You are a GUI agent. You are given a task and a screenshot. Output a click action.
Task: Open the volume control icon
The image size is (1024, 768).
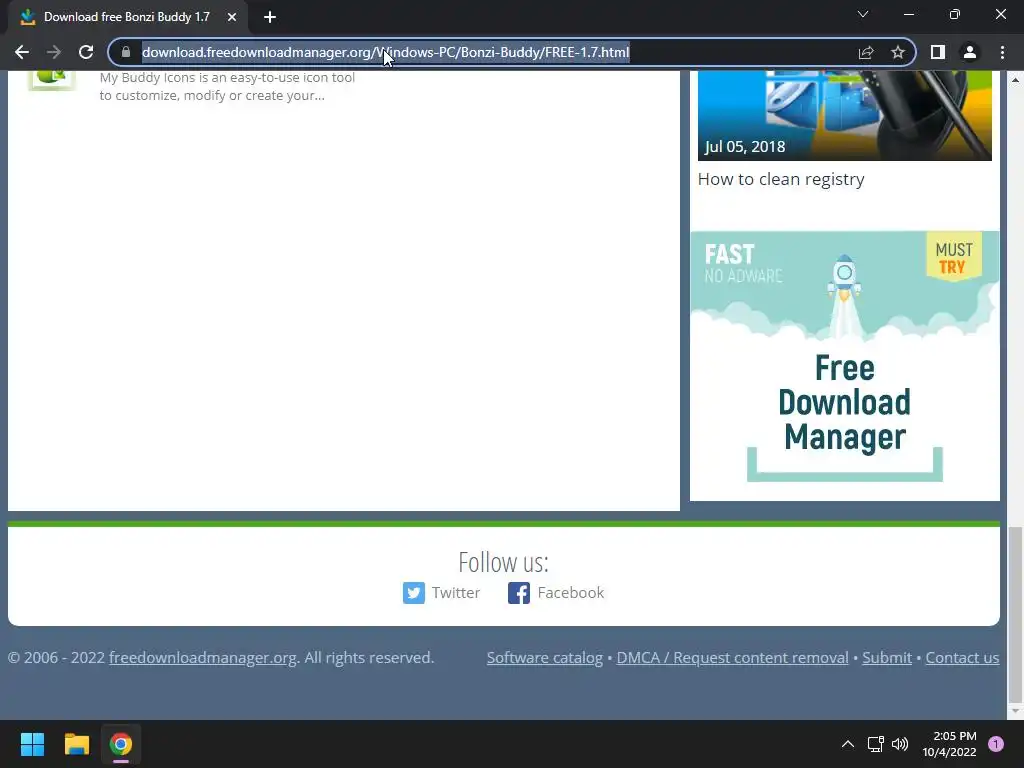click(900, 744)
